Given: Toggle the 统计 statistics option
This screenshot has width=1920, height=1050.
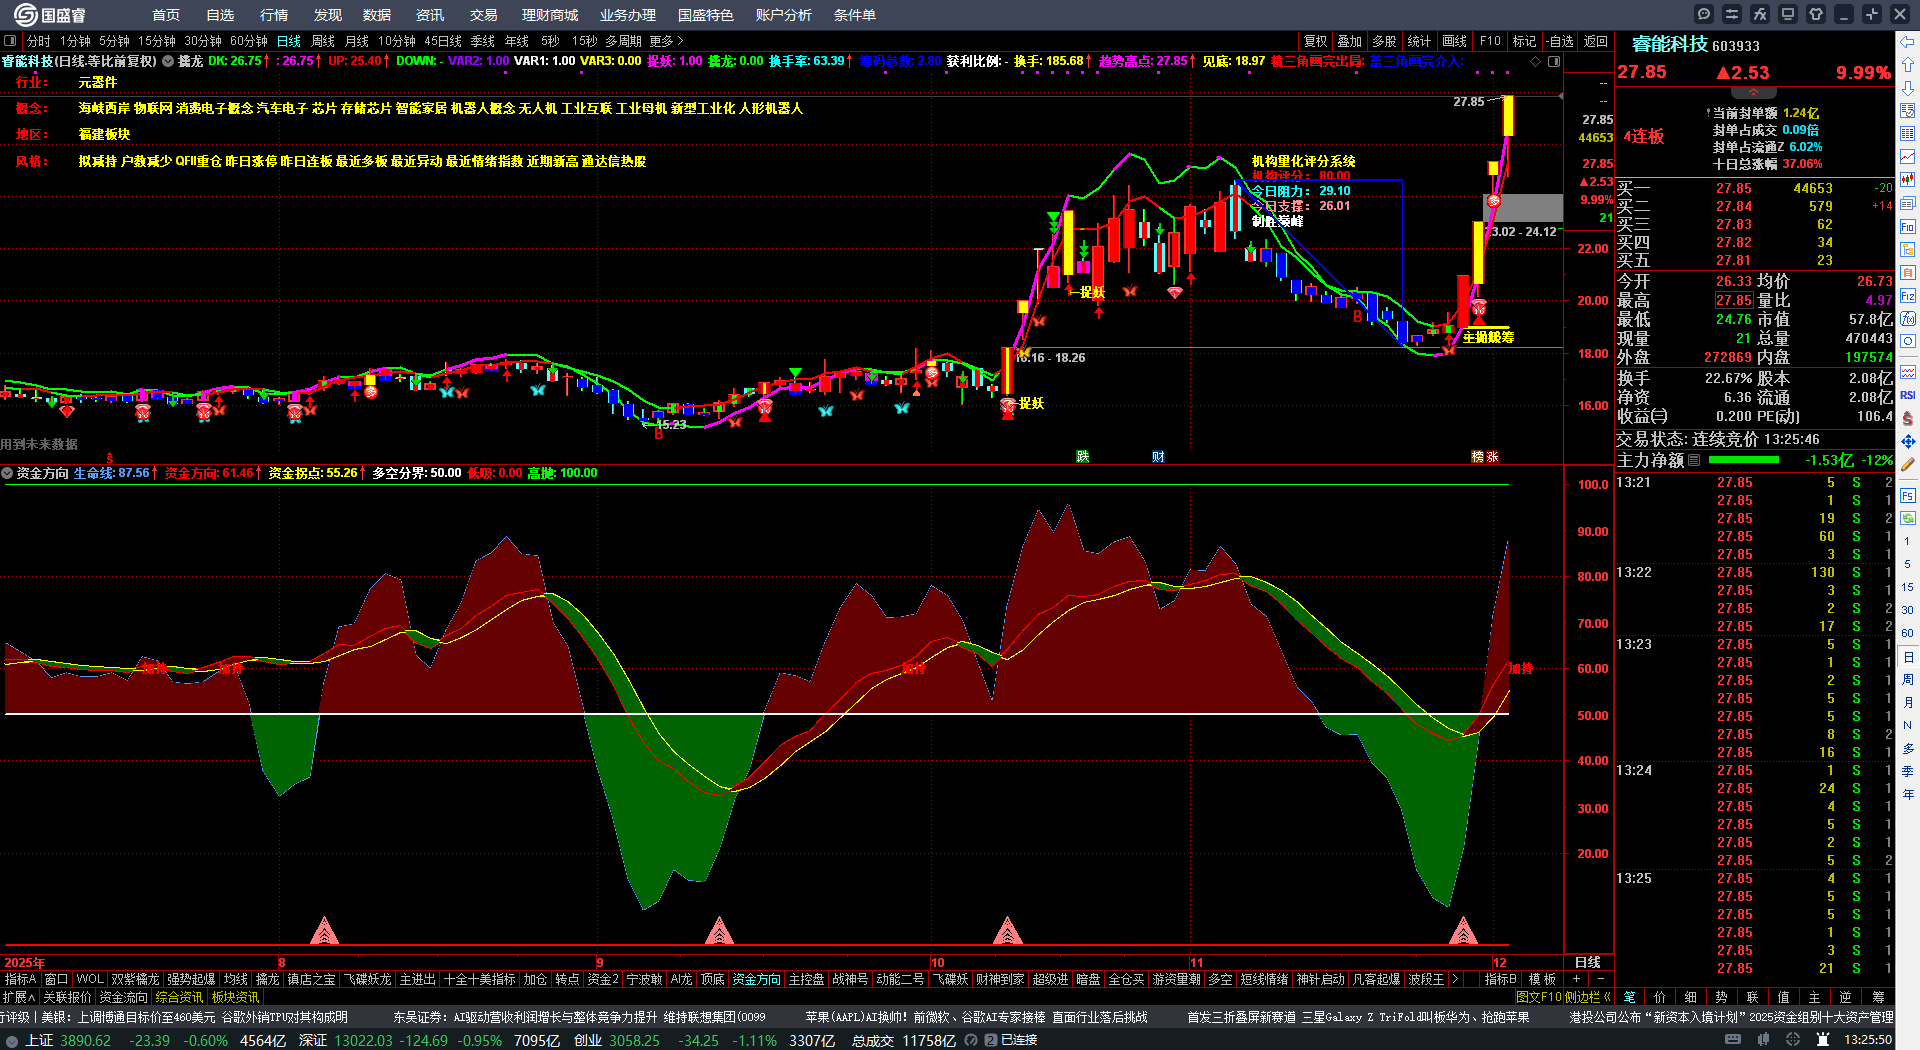Looking at the screenshot, I should pyautogui.click(x=1419, y=41).
